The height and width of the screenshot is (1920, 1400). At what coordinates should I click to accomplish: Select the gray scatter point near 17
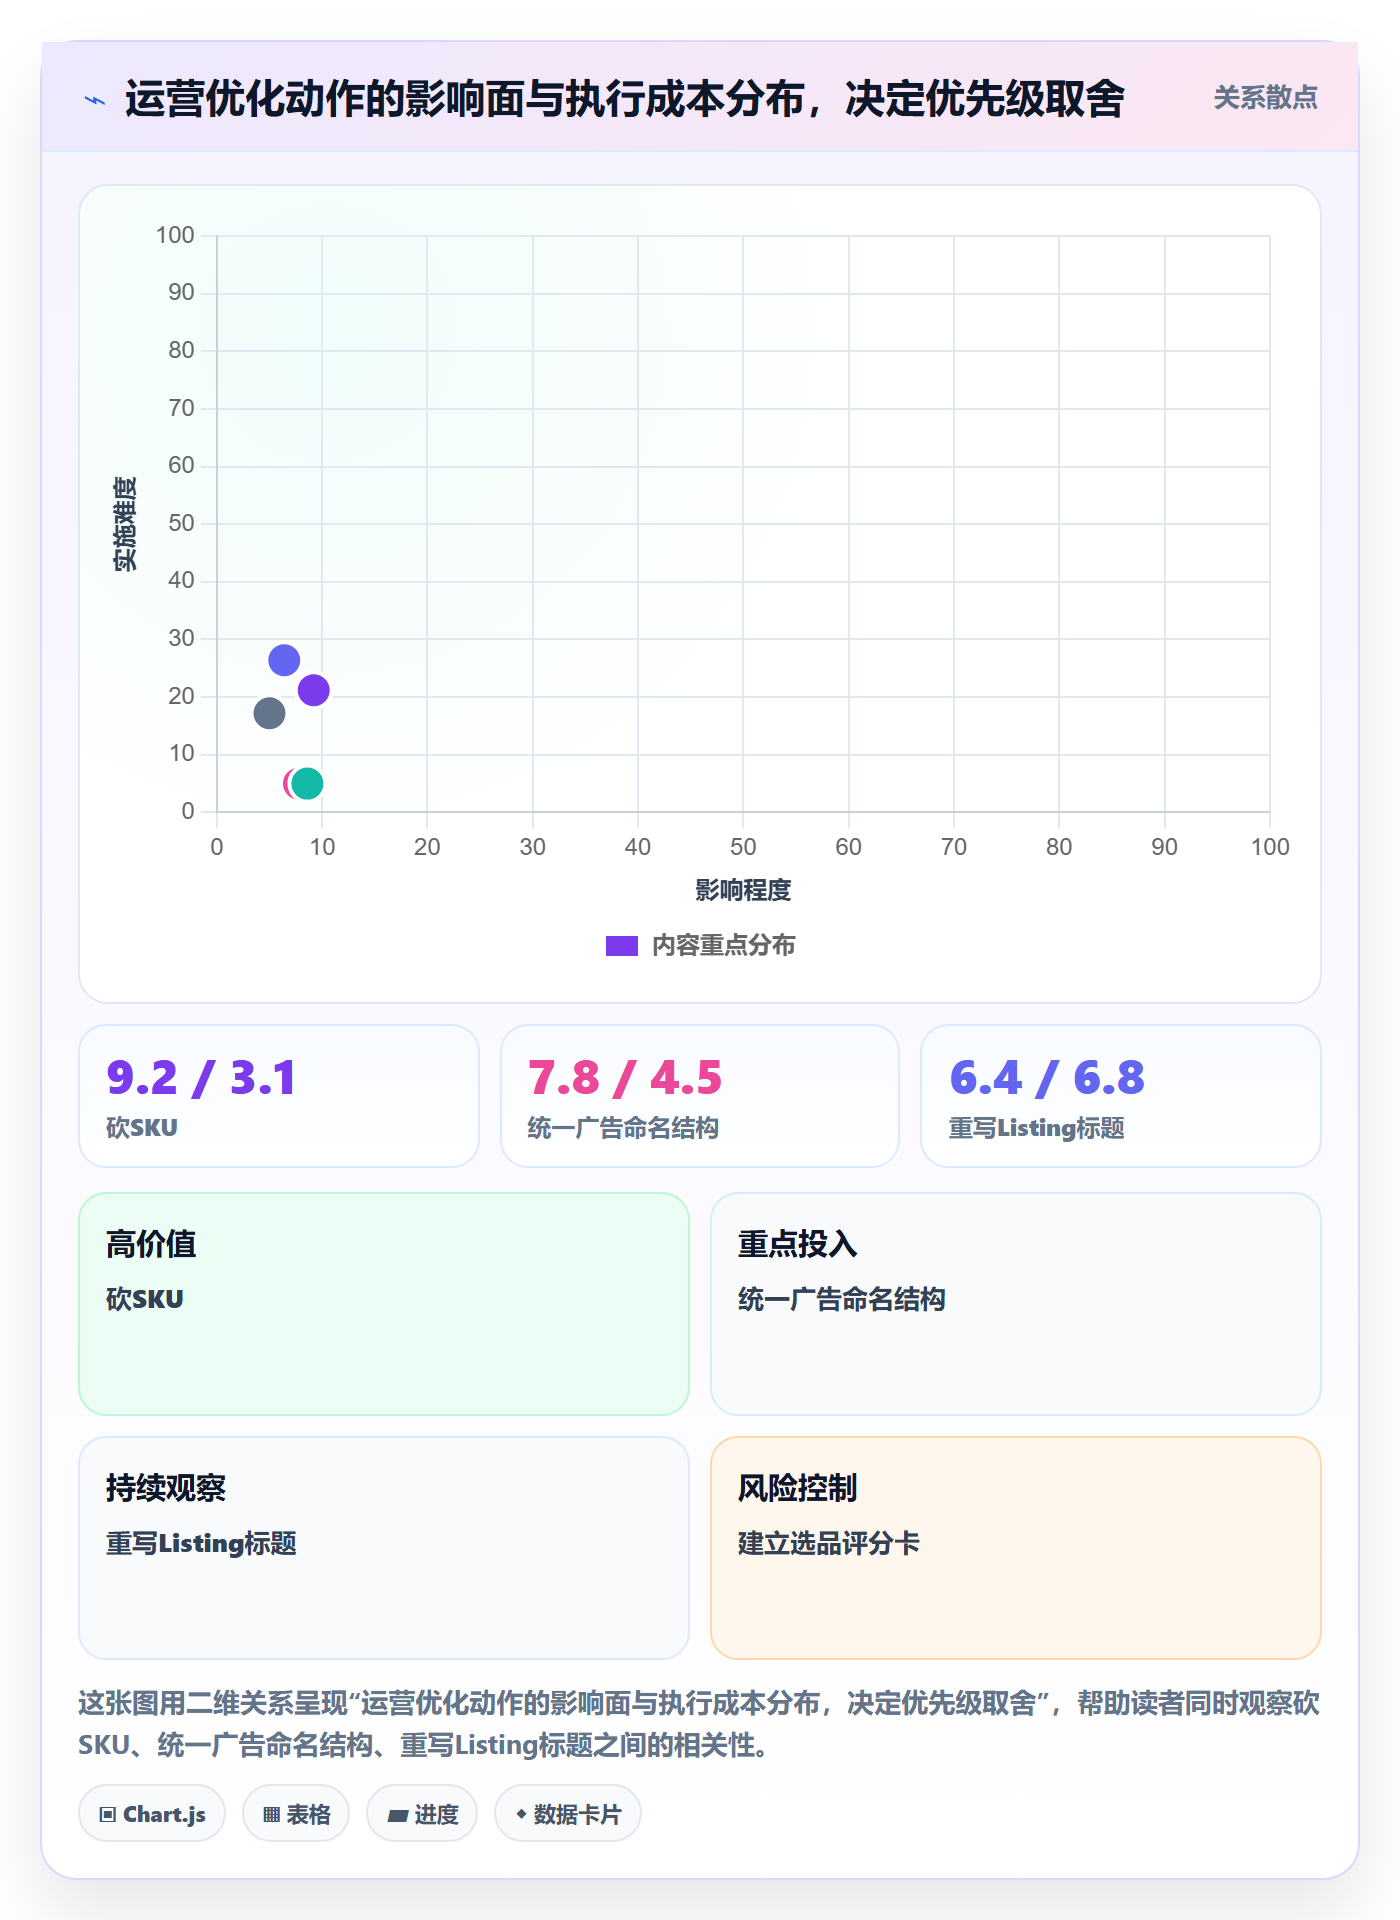point(269,713)
